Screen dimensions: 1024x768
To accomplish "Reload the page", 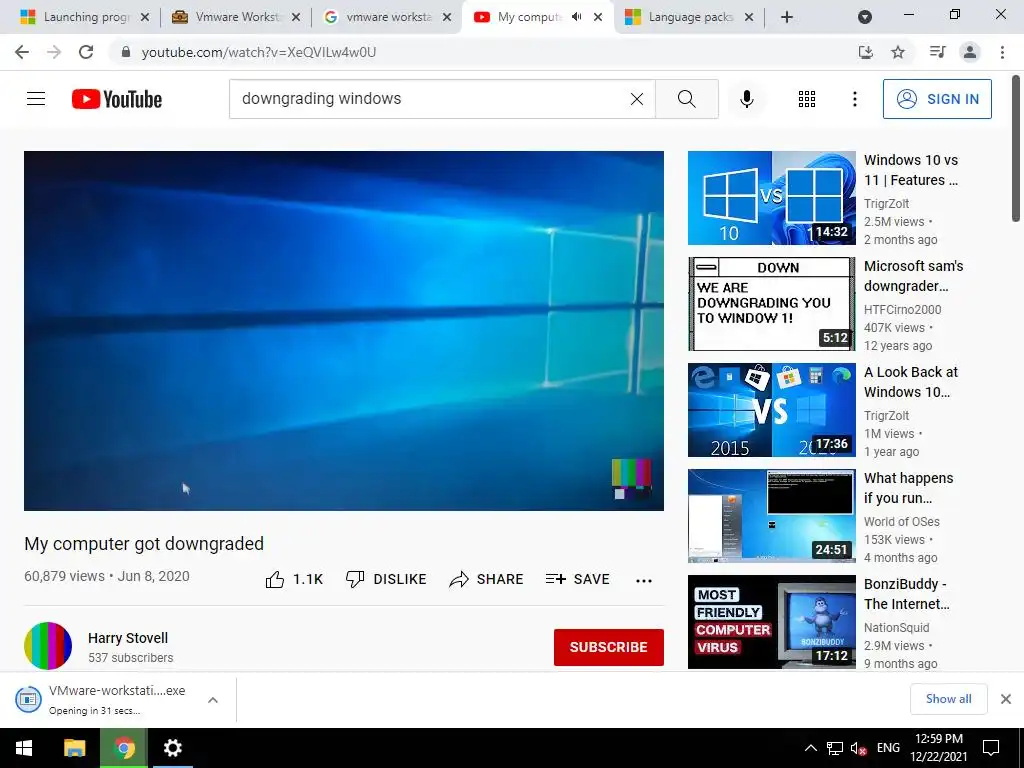I will (x=86, y=52).
